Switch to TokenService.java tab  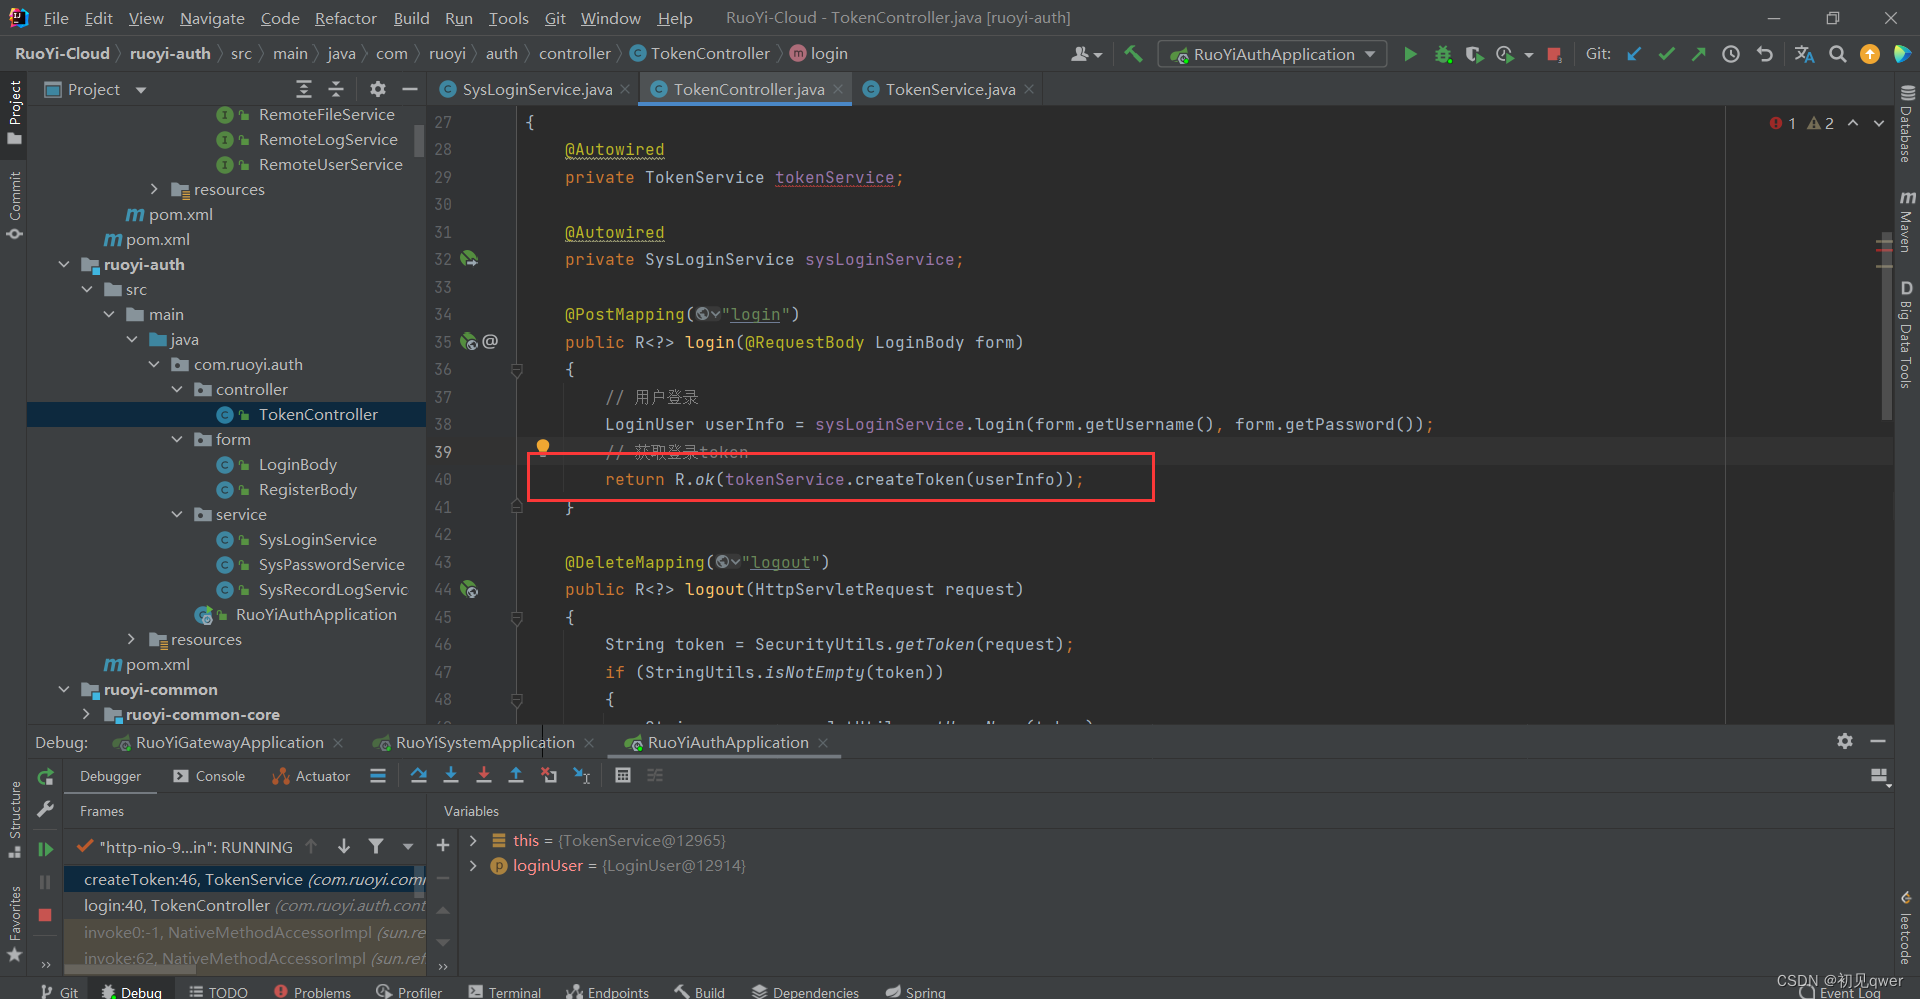point(950,89)
